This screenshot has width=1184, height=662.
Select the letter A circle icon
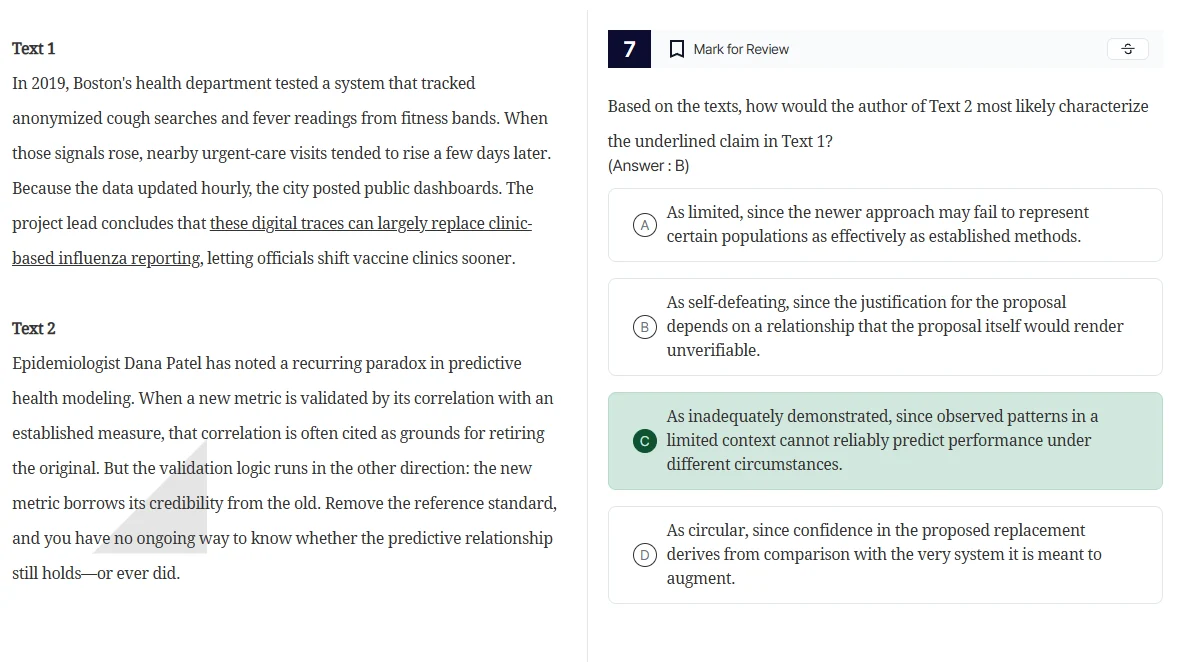click(x=644, y=224)
